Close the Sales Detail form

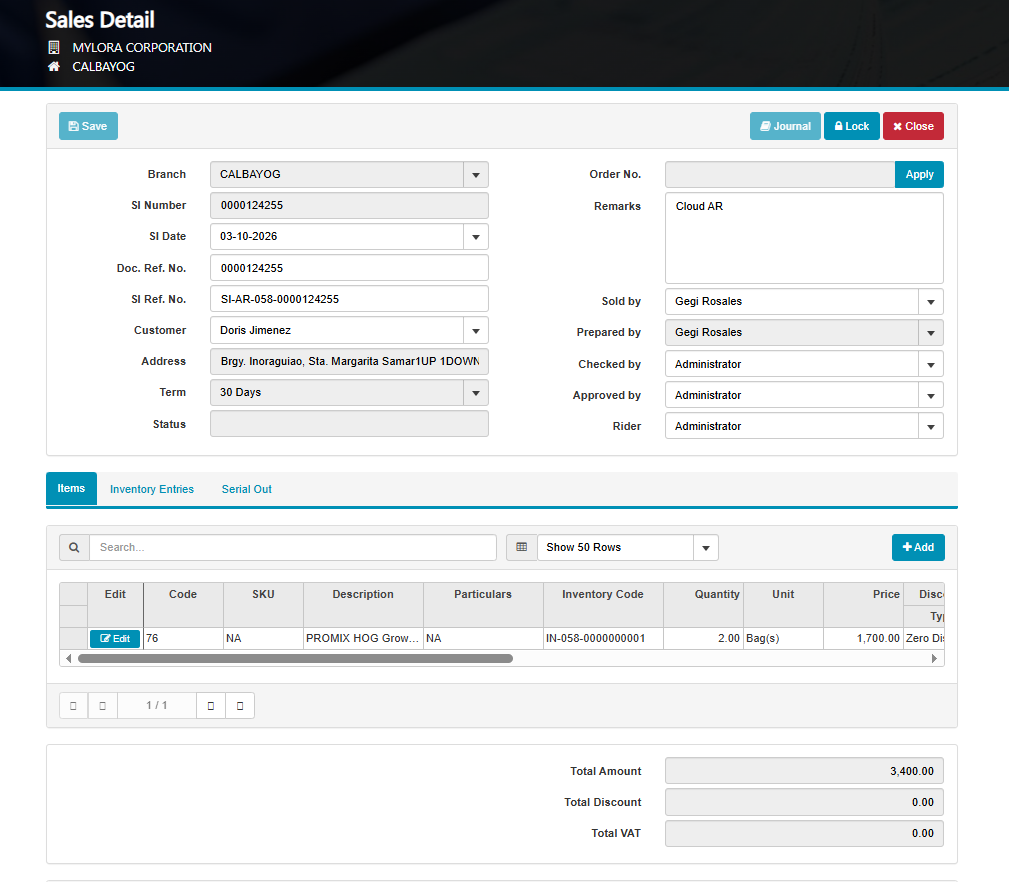click(912, 126)
